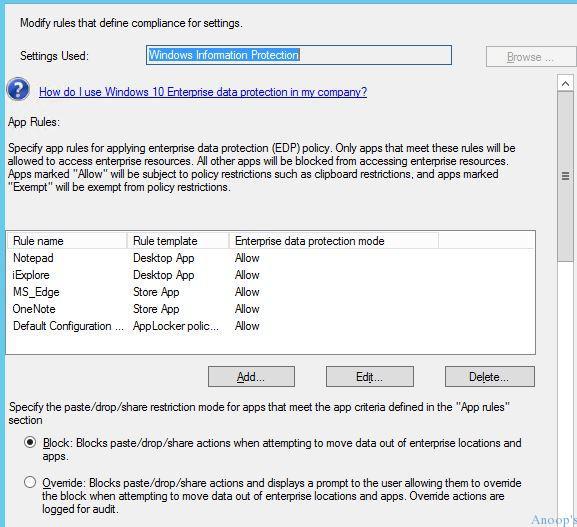Click Enterprise data protection mode column header
Image resolution: width=577 pixels, height=527 pixels.
(x=334, y=241)
